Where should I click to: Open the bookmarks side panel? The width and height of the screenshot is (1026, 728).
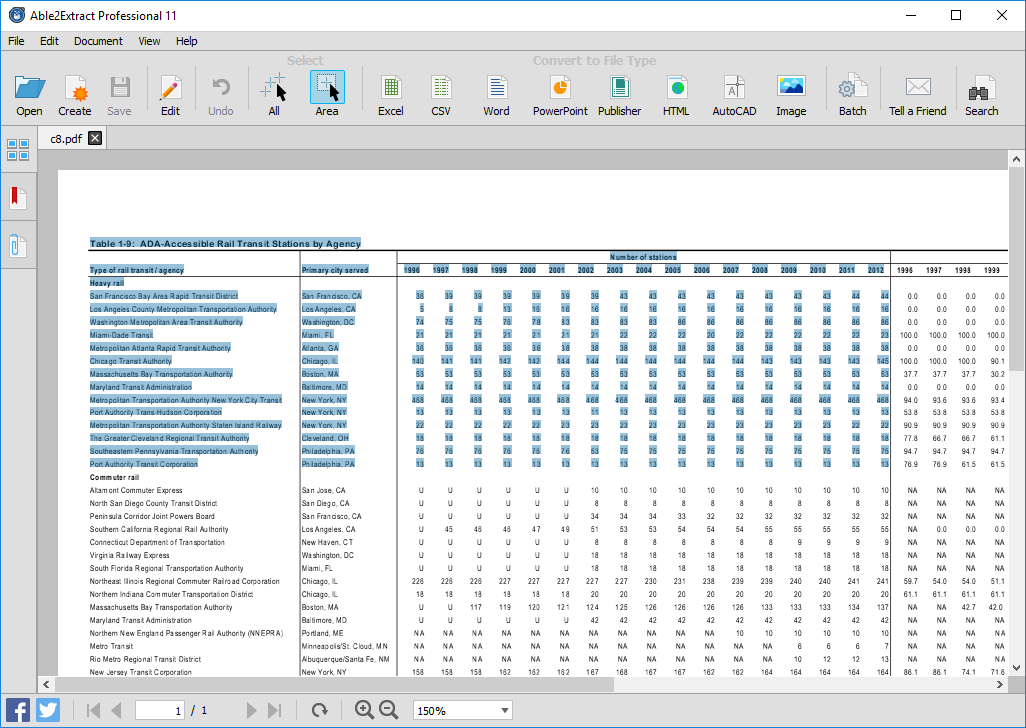click(x=18, y=197)
